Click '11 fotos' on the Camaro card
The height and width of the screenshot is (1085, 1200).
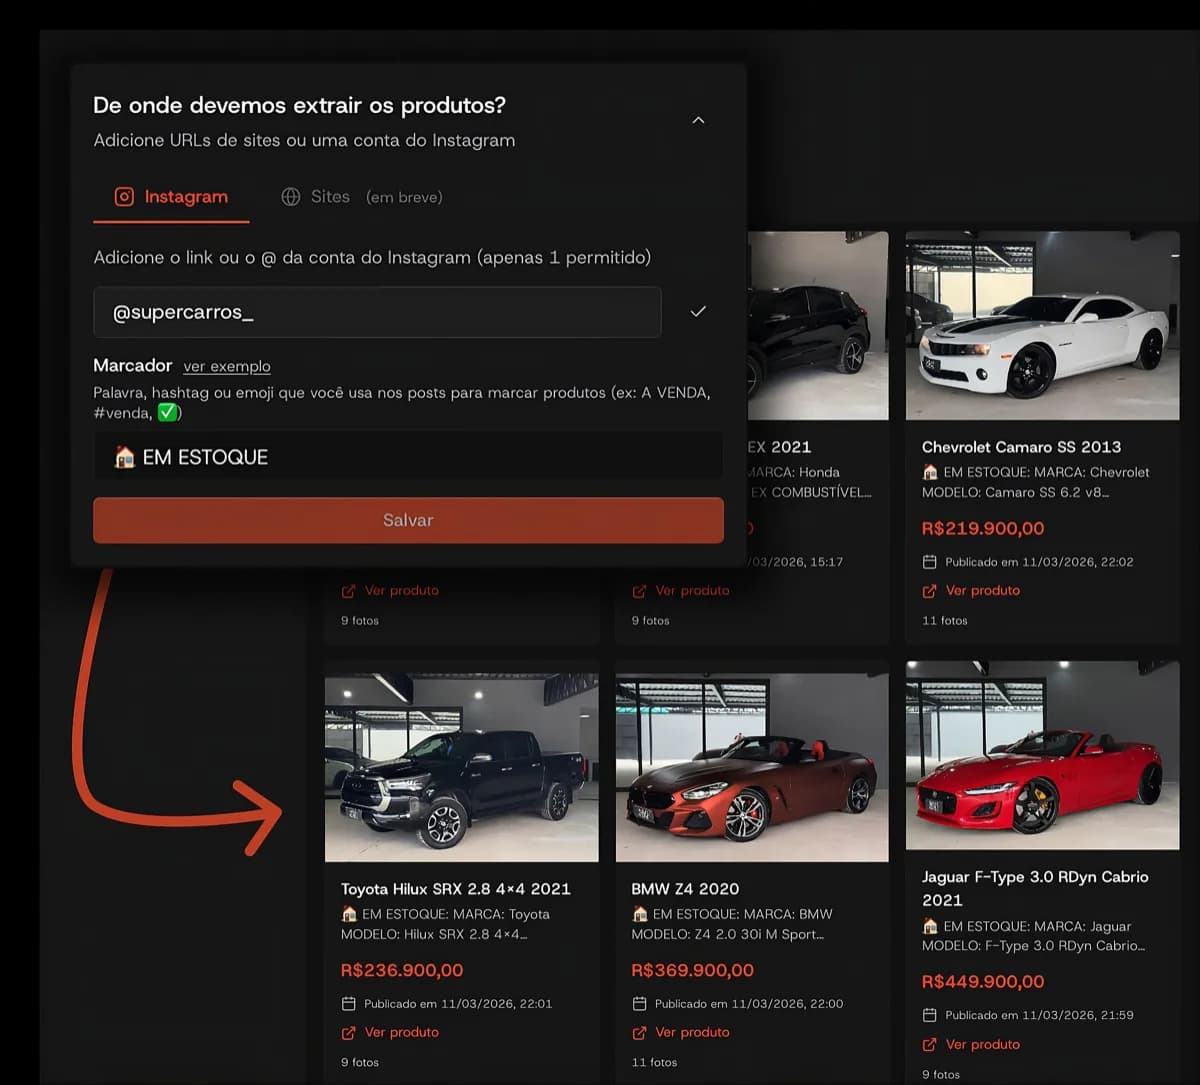point(945,621)
